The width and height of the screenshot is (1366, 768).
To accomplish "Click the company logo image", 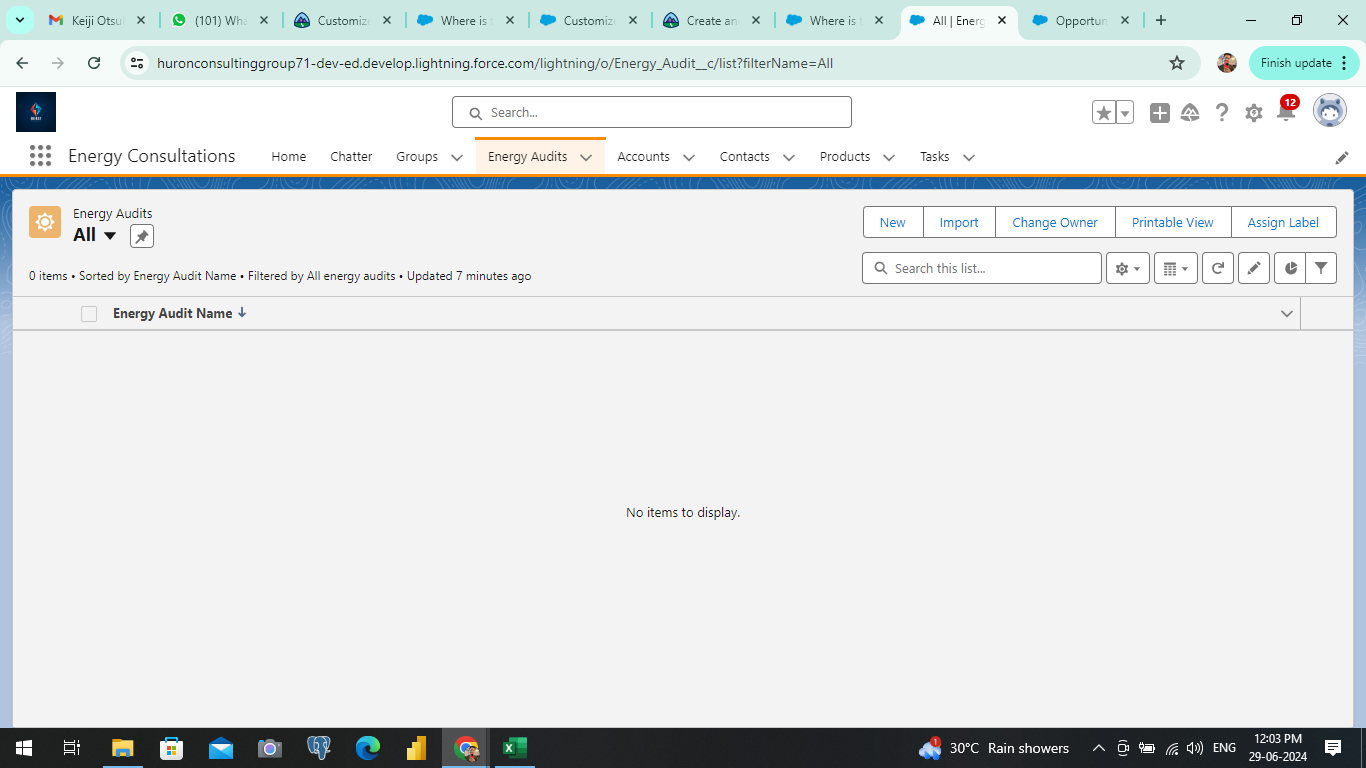I will click(x=36, y=112).
